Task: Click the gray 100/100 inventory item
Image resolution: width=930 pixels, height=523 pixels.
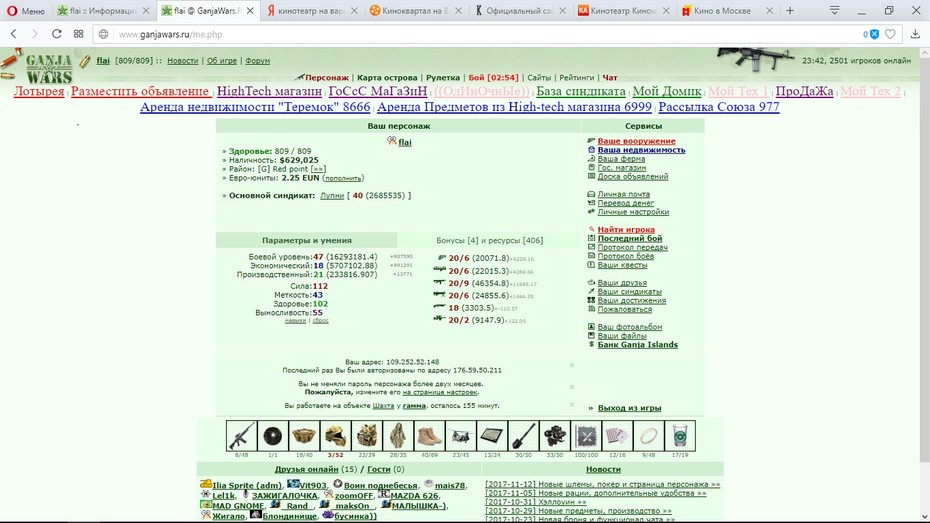Action: pyautogui.click(x=586, y=436)
